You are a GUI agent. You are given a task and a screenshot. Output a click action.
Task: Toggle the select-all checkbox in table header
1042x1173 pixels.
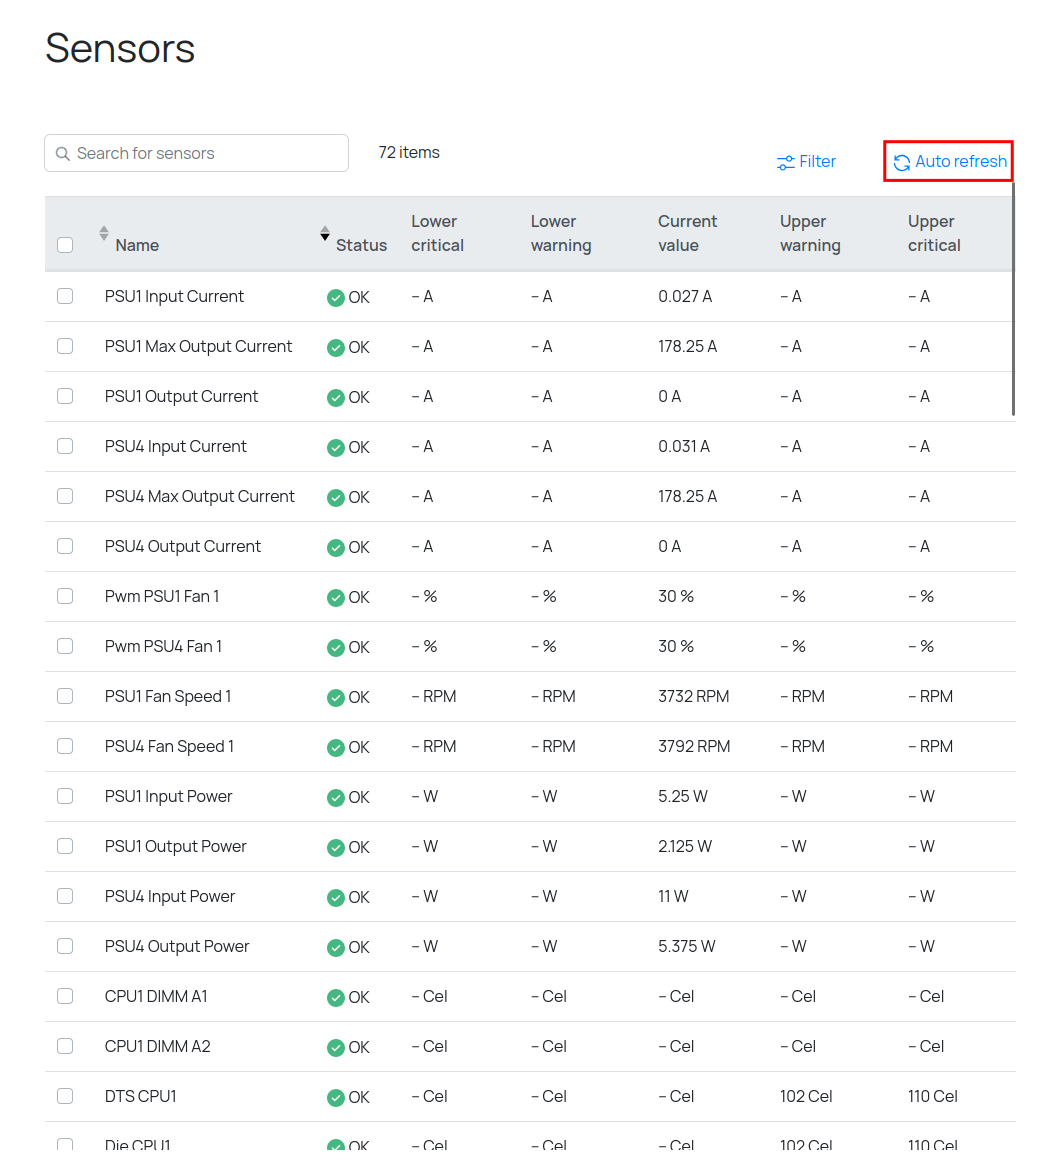point(65,245)
